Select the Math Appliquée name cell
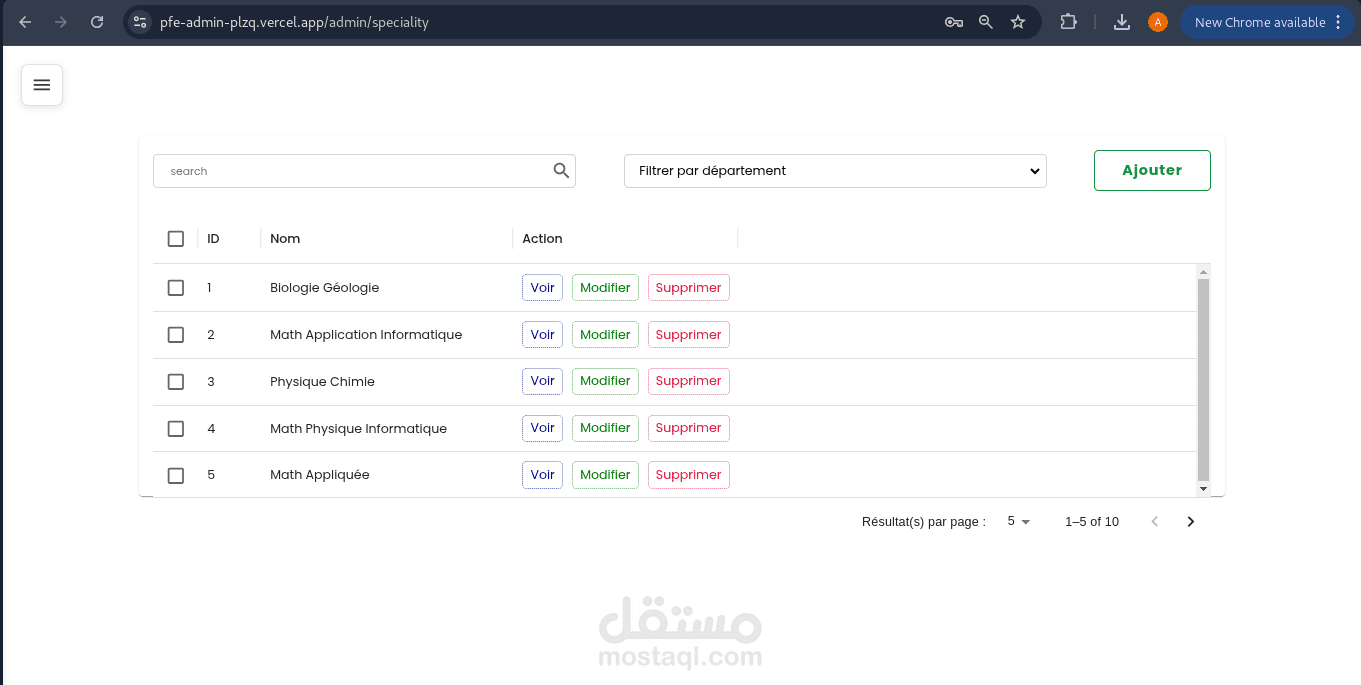The height and width of the screenshot is (685, 1361). [320, 475]
